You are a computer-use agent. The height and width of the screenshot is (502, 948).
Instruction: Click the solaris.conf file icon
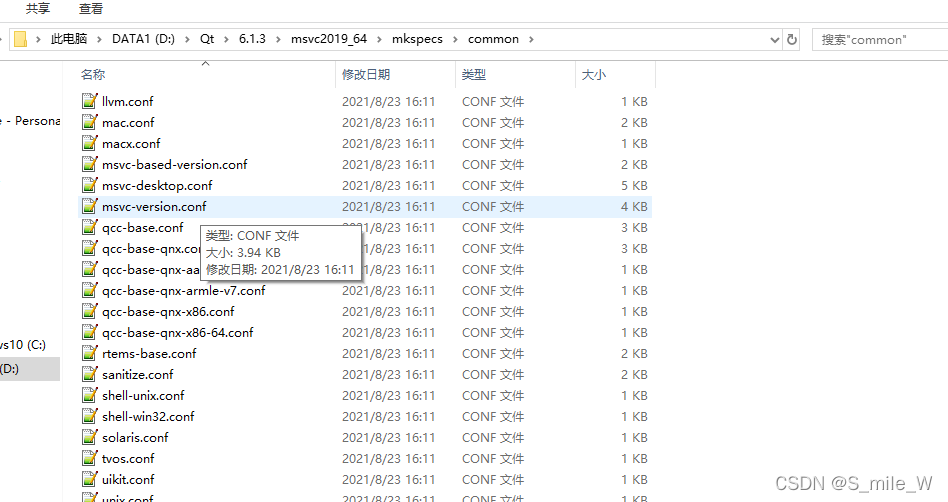point(89,437)
